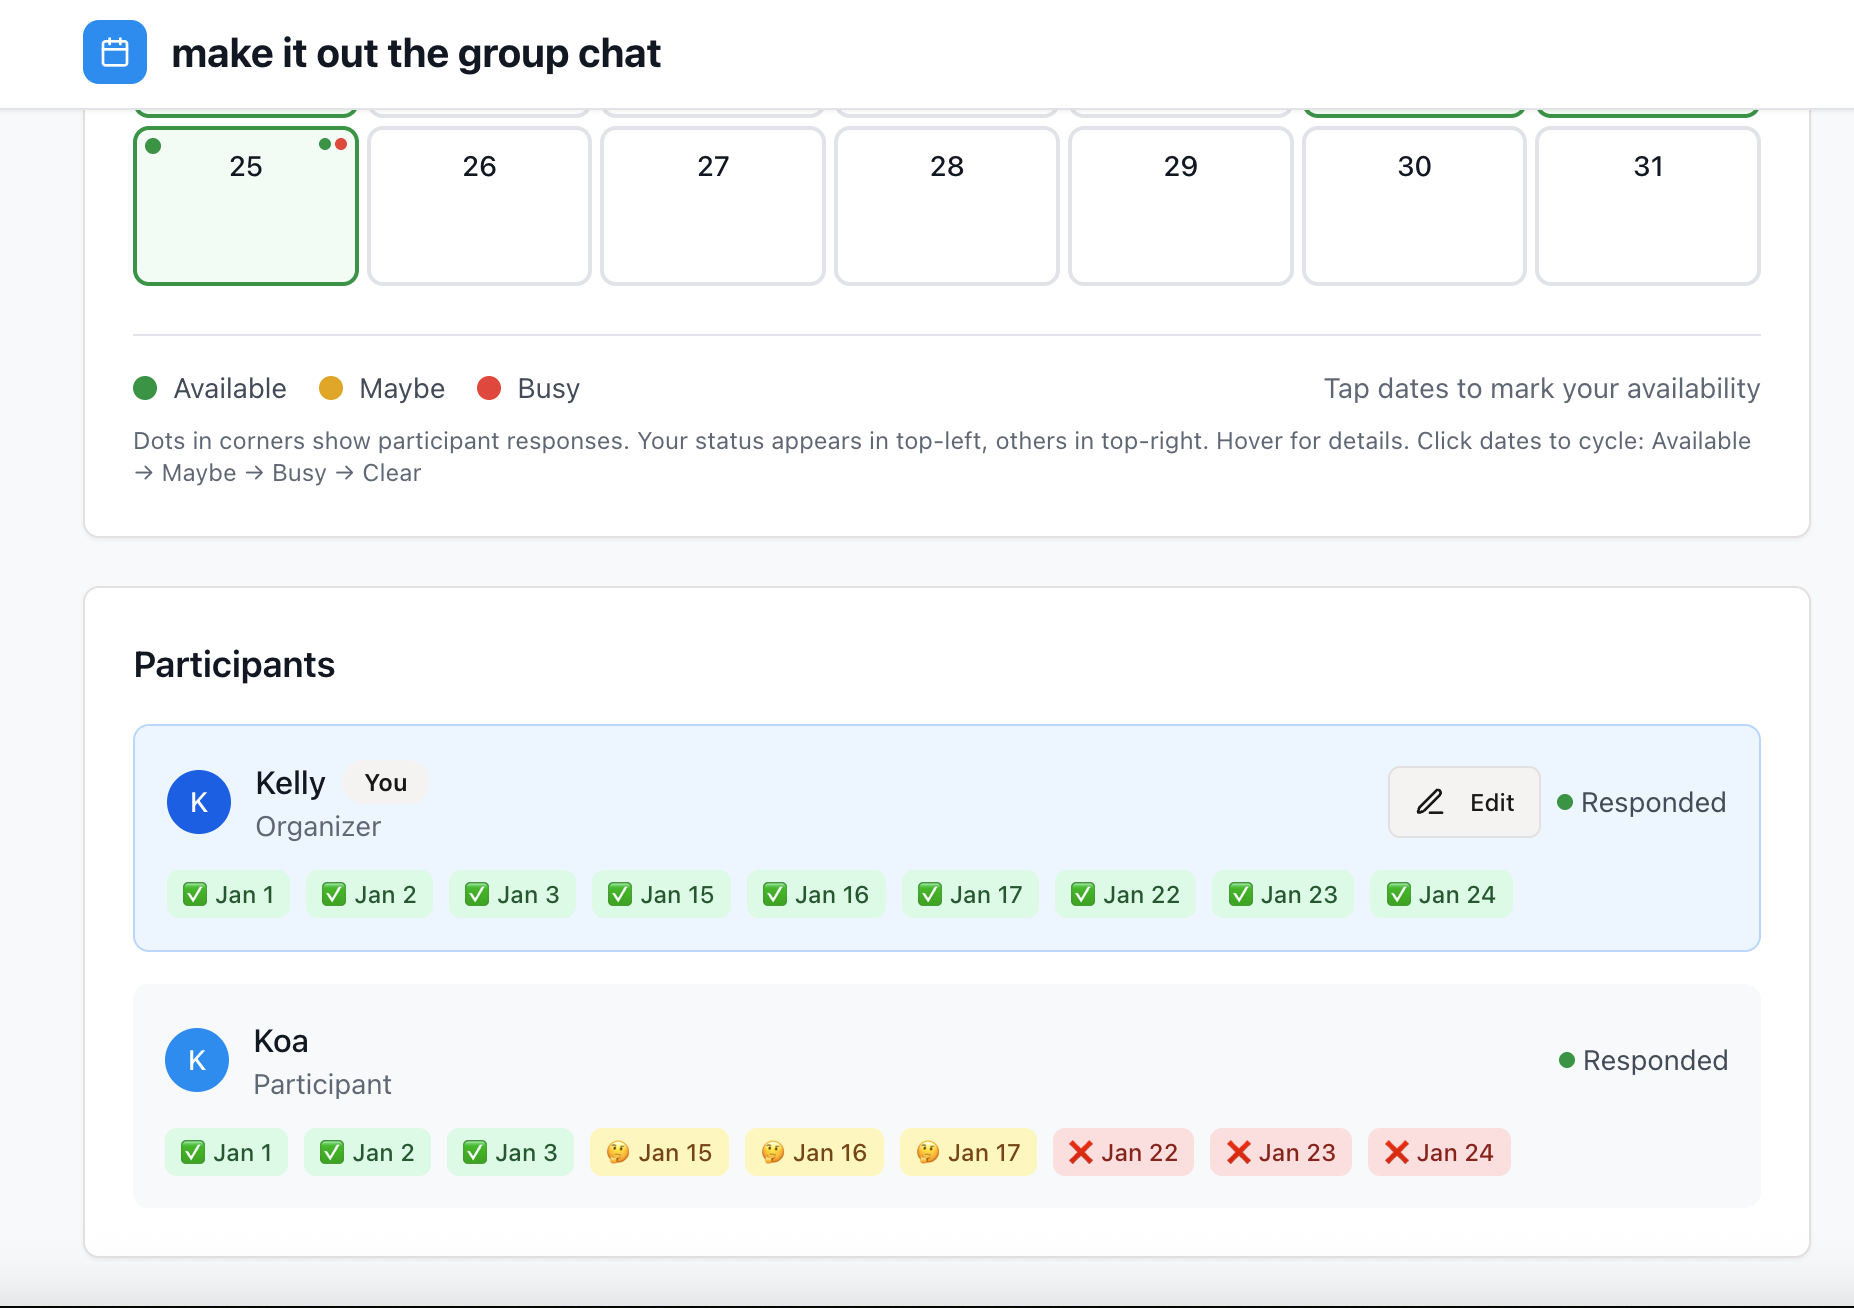The image size is (1854, 1308).
Task: Click the red Busy legend dot
Action: (x=489, y=388)
